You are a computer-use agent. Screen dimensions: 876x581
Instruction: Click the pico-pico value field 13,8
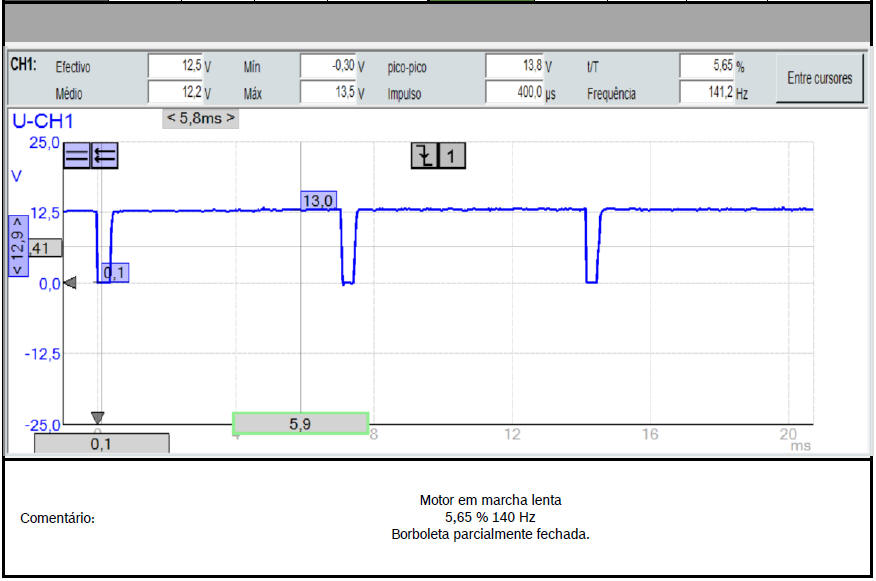[514, 67]
